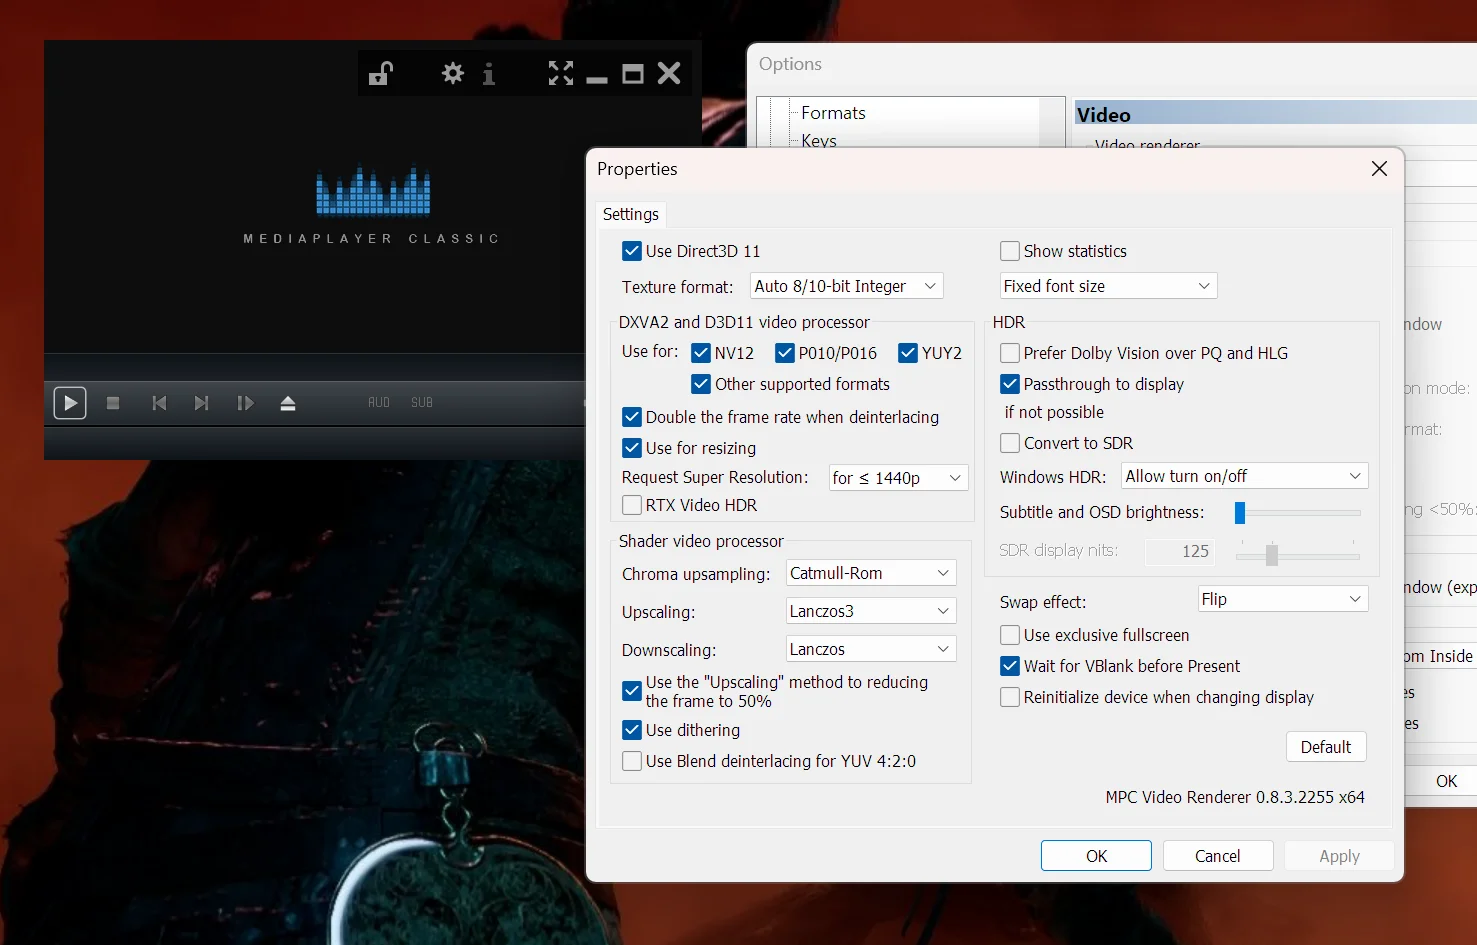This screenshot has height=945, width=1477.
Task: Toggle Use dithering checkbox
Action: tap(632, 730)
